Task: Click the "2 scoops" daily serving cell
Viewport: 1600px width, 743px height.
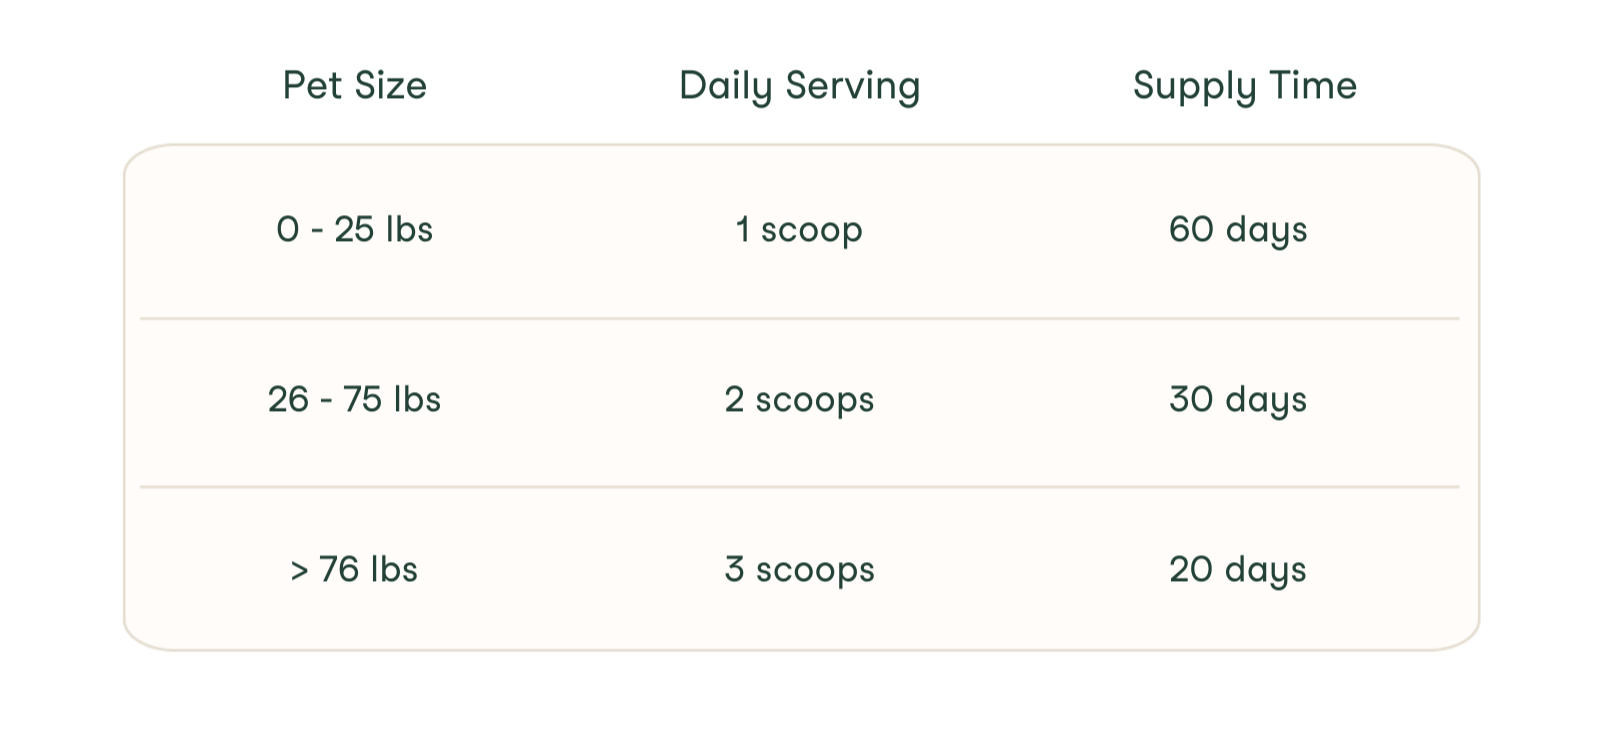Action: click(x=799, y=400)
